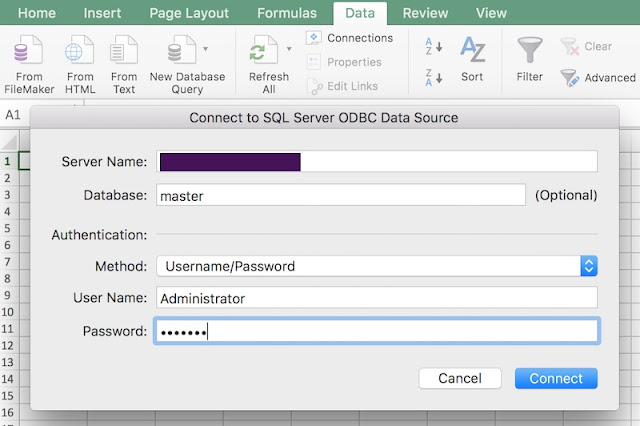This screenshot has width=640, height=426.
Task: Select row header 10
Action: [7, 312]
